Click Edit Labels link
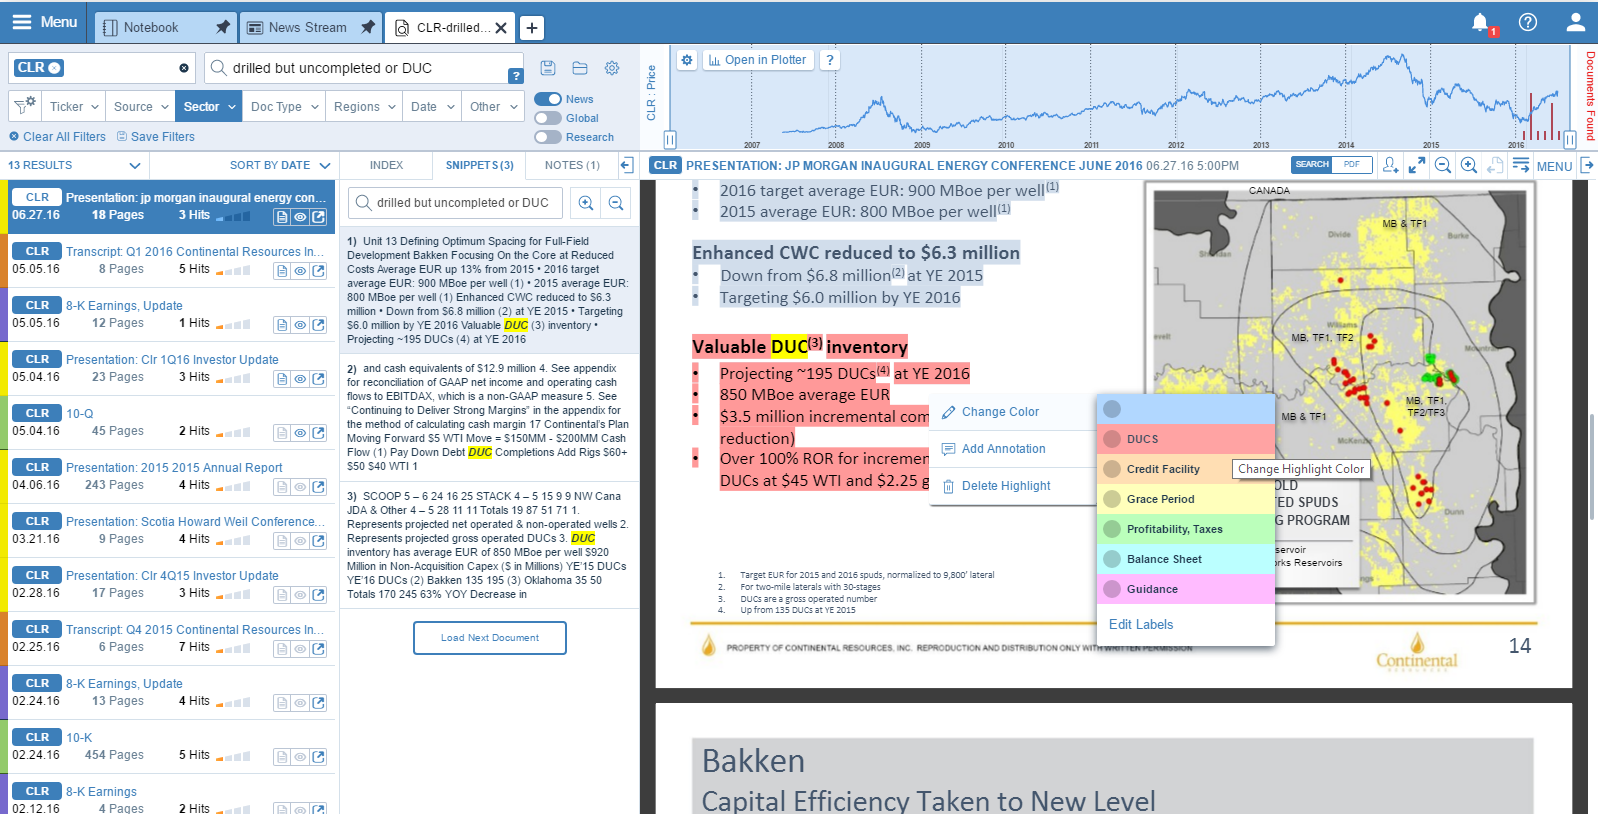This screenshot has height=814, width=1598. pyautogui.click(x=1141, y=625)
